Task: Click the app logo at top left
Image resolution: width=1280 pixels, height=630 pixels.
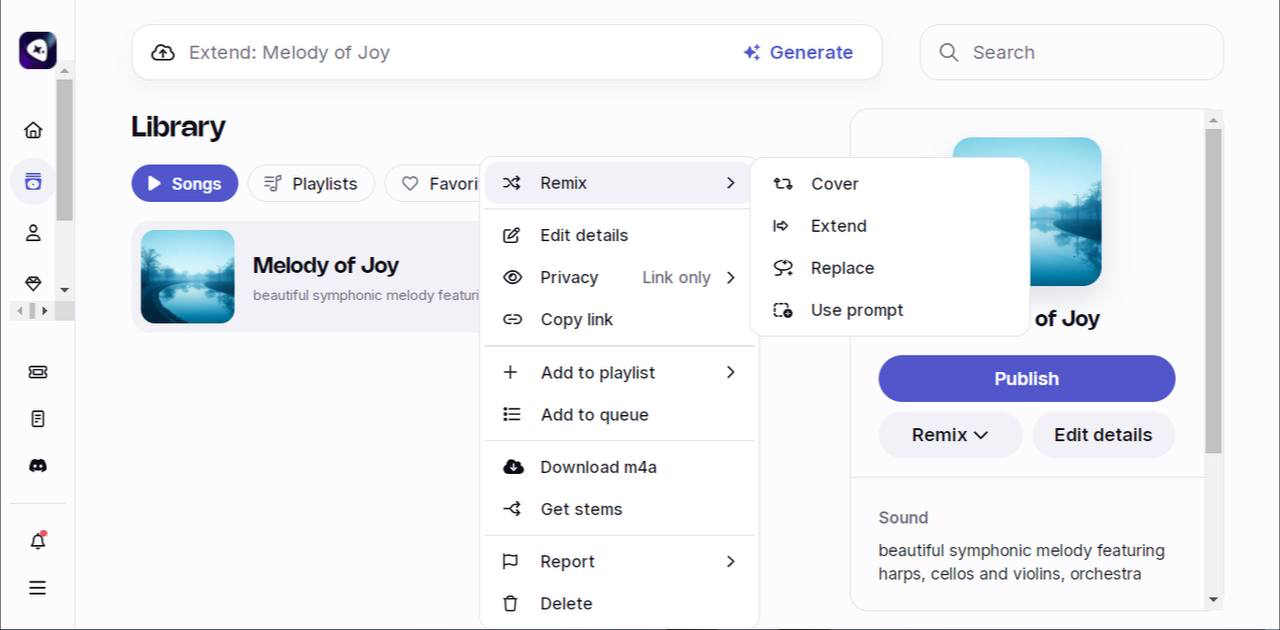Action: (x=37, y=50)
